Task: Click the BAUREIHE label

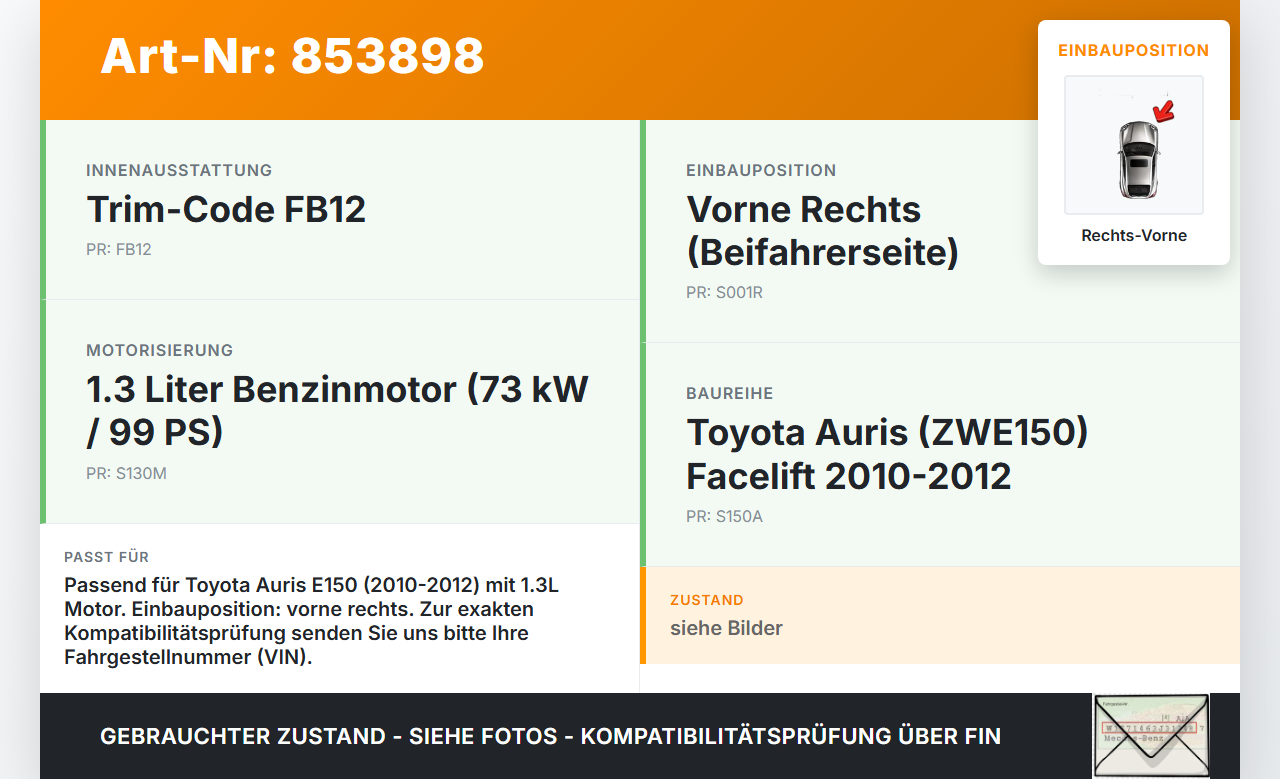Action: click(730, 393)
